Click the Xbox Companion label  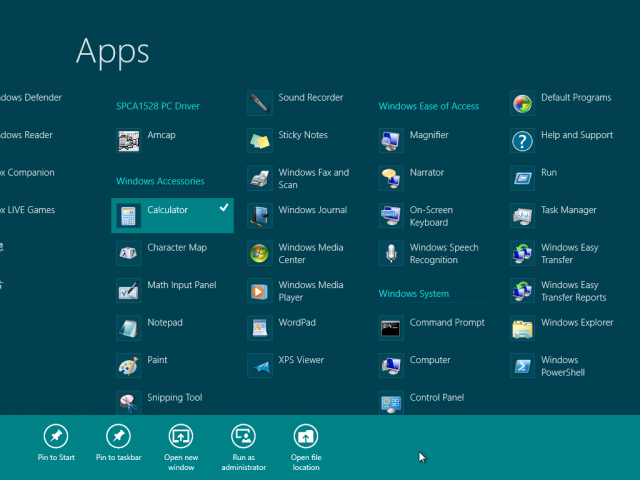(x=27, y=173)
